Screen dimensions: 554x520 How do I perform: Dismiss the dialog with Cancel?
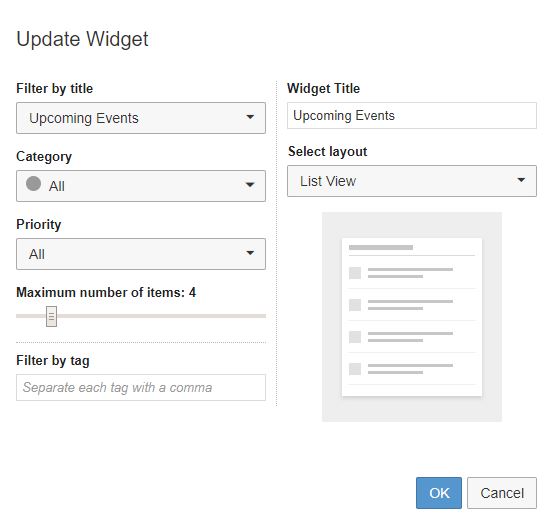pyautogui.click(x=502, y=493)
